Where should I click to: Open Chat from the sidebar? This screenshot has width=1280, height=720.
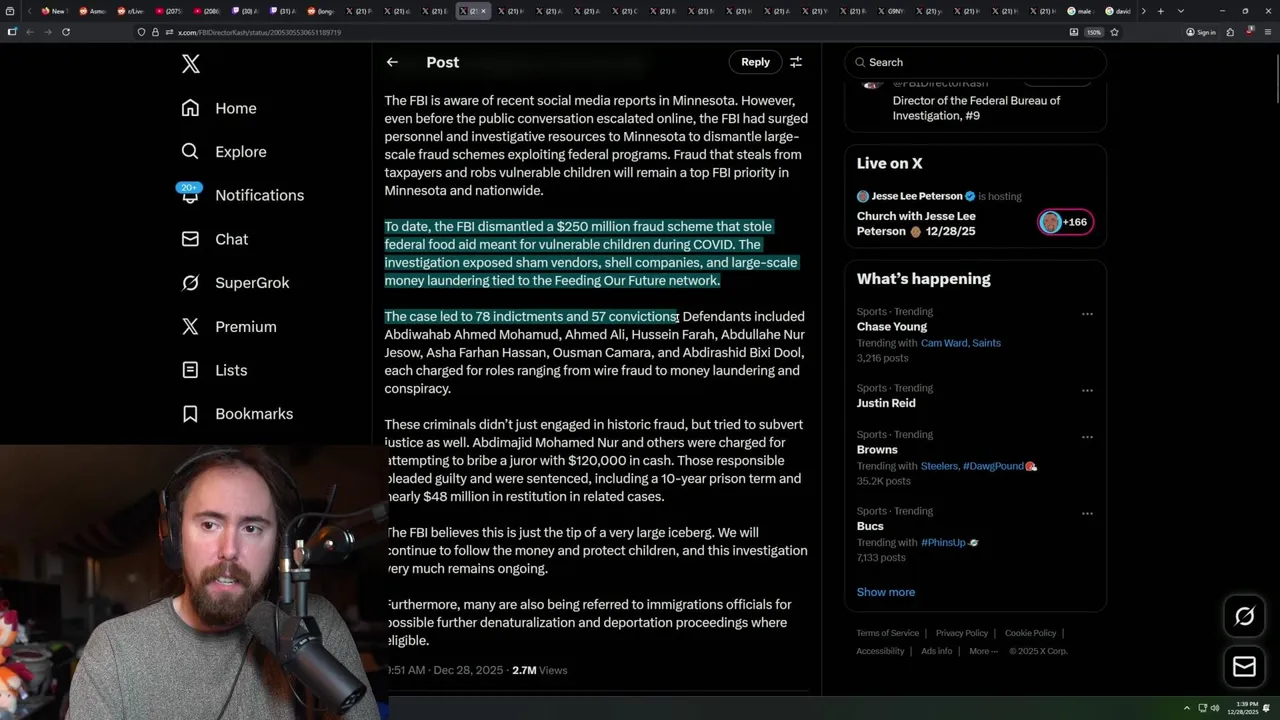point(215,239)
